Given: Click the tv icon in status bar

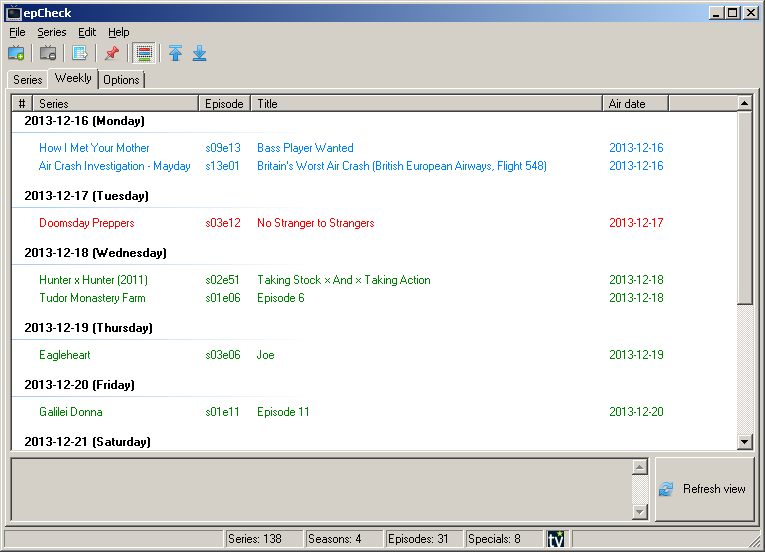Looking at the screenshot, I should (555, 539).
